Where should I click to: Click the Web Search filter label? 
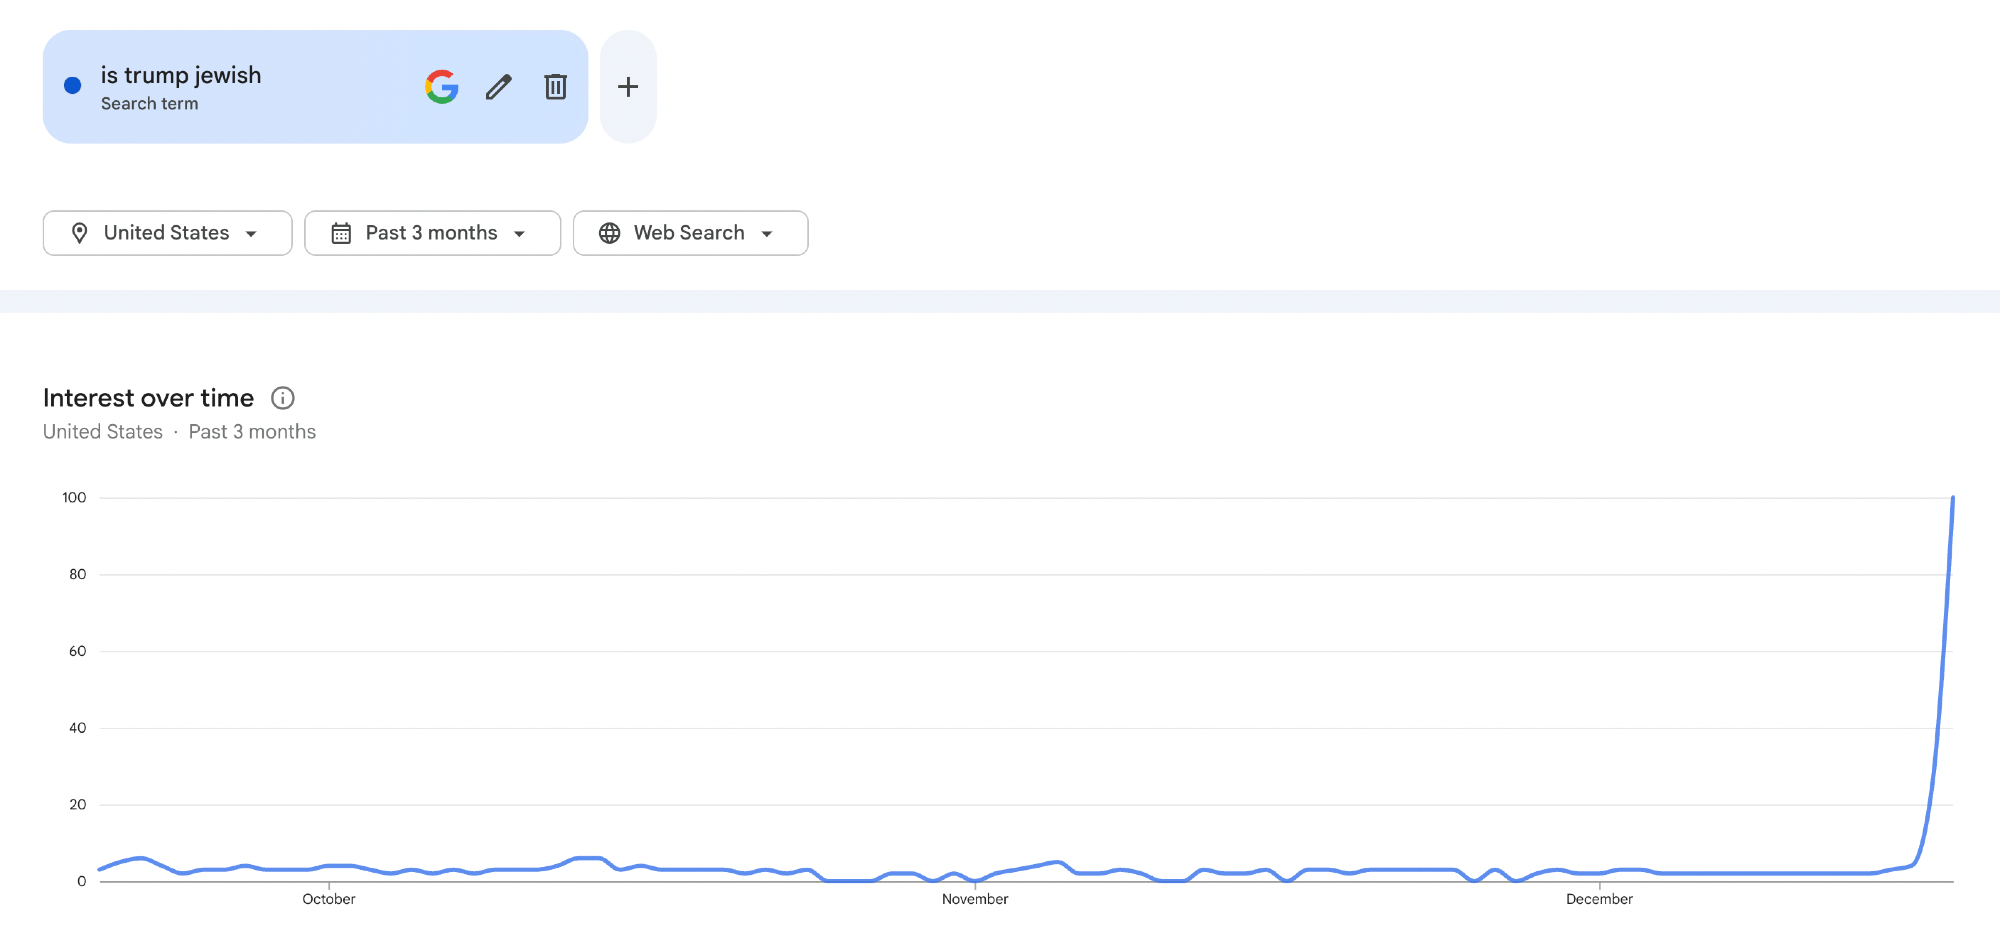tap(689, 233)
